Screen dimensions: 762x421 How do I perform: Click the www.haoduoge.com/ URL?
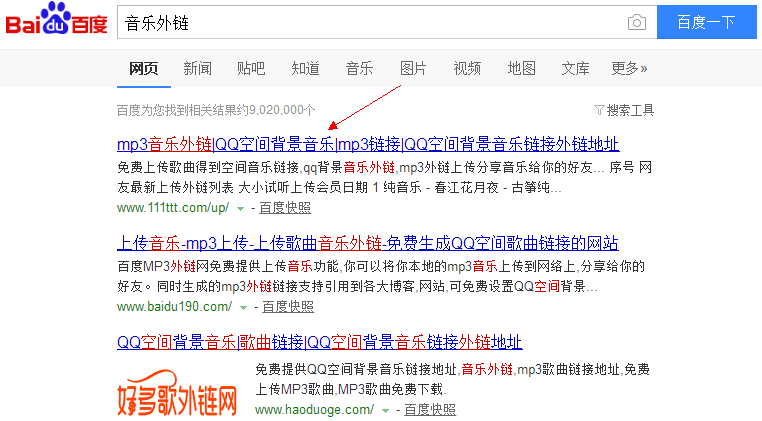click(315, 410)
